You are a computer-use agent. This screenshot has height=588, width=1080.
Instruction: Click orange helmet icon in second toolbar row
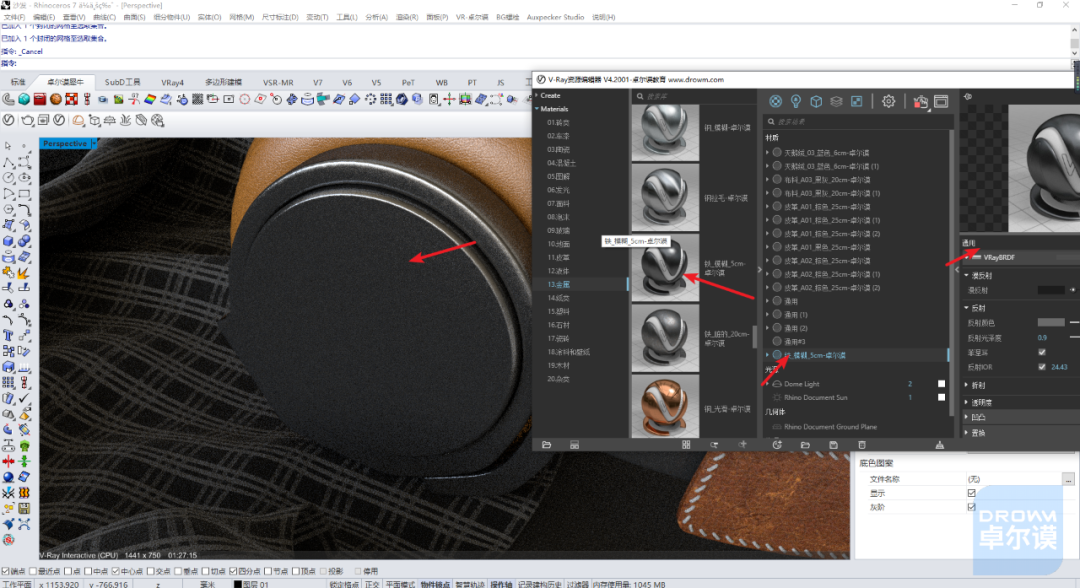click(x=79, y=120)
